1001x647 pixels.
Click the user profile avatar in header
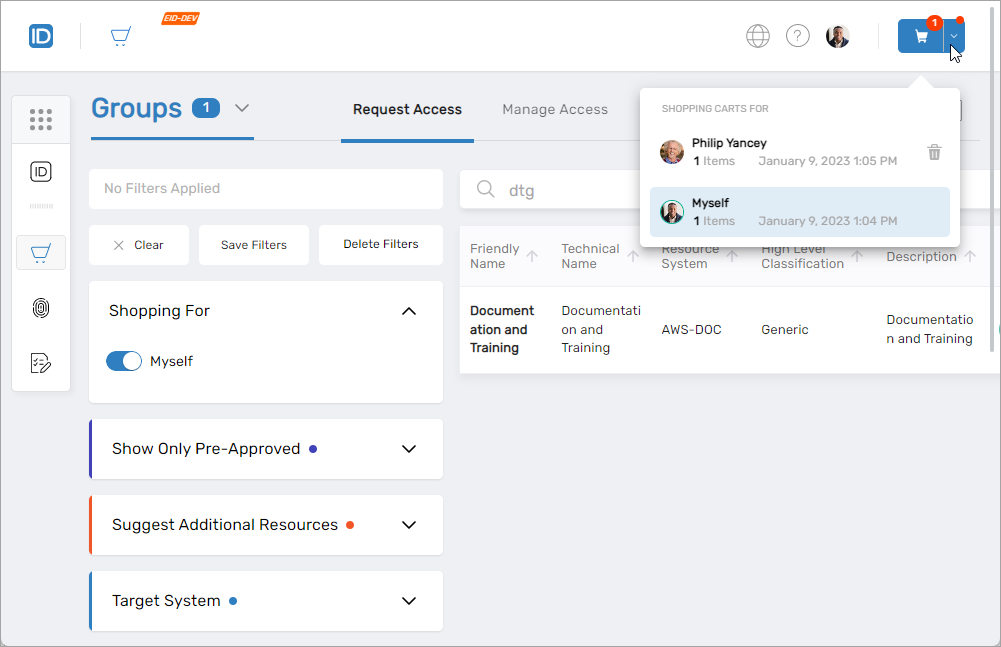(x=838, y=36)
